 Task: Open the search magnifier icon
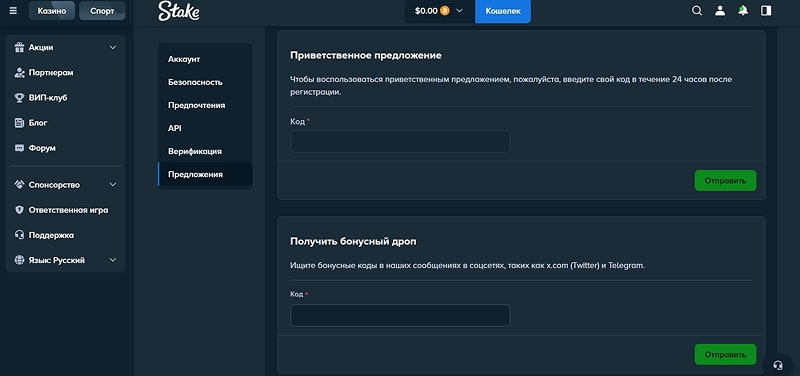696,11
